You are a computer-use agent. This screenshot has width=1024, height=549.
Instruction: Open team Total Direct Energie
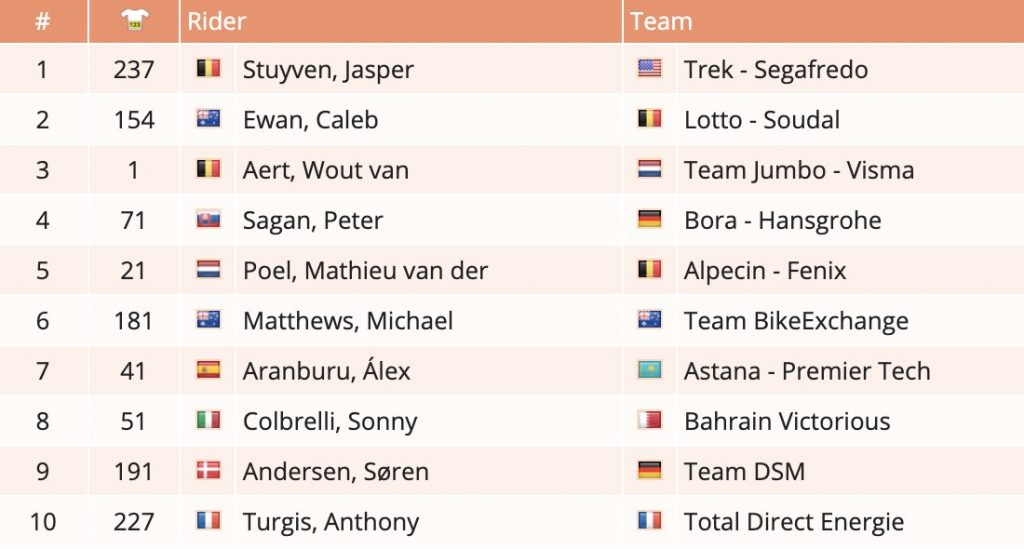pyautogui.click(x=794, y=522)
